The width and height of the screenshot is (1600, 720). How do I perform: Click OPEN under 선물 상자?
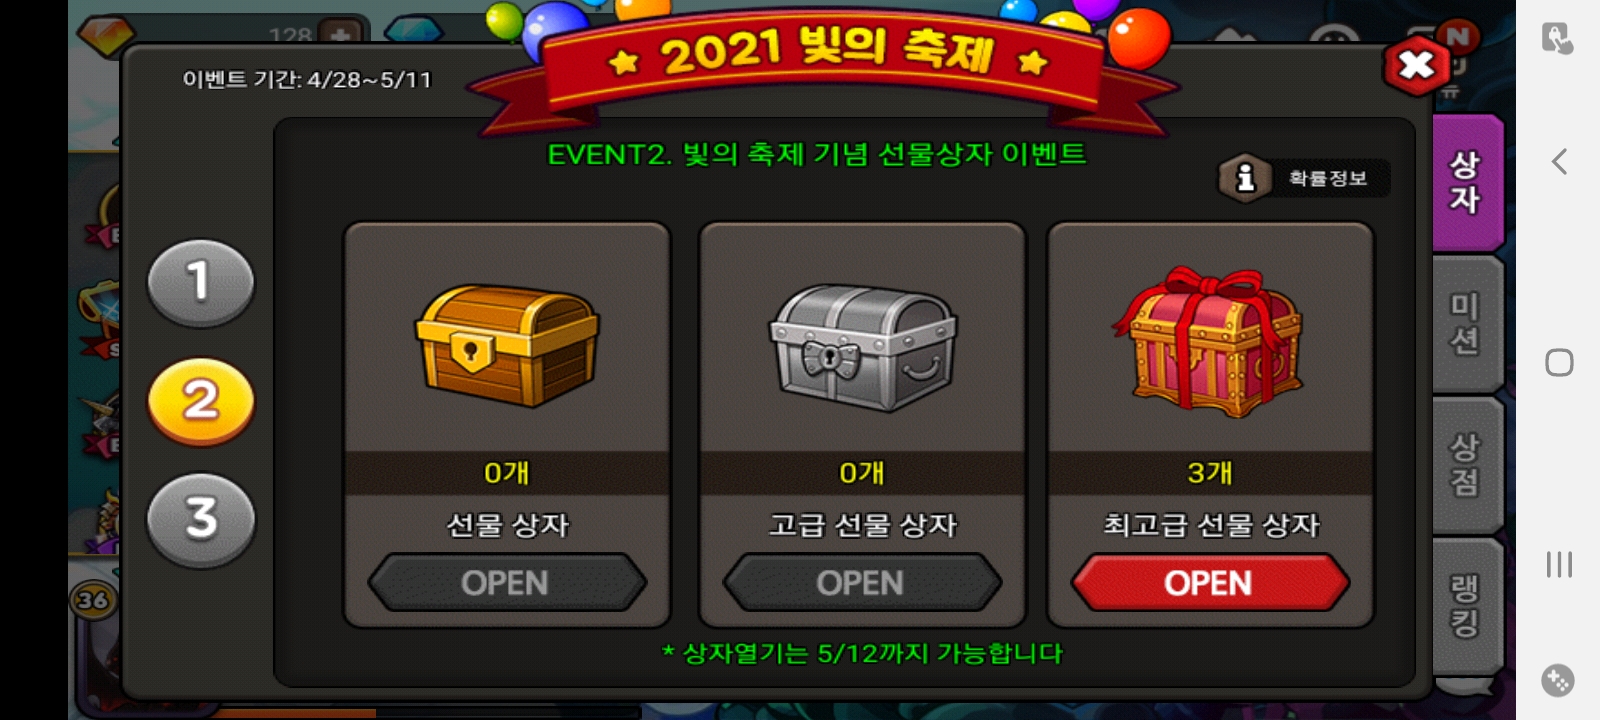(506, 583)
